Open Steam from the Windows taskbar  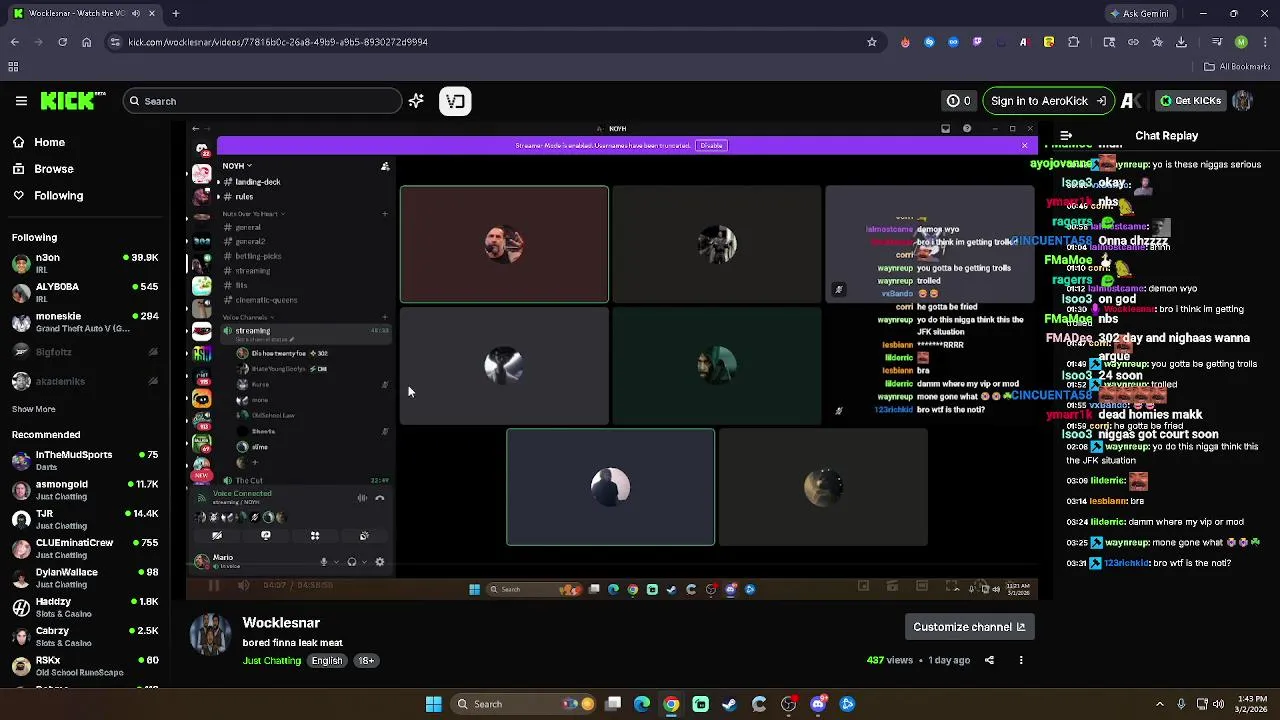(729, 704)
